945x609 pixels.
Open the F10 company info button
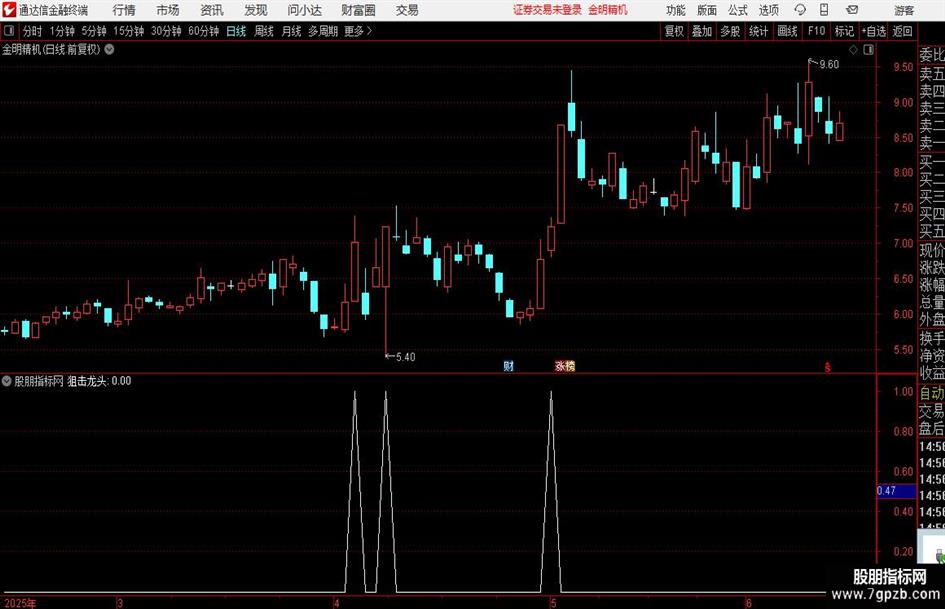coord(817,31)
